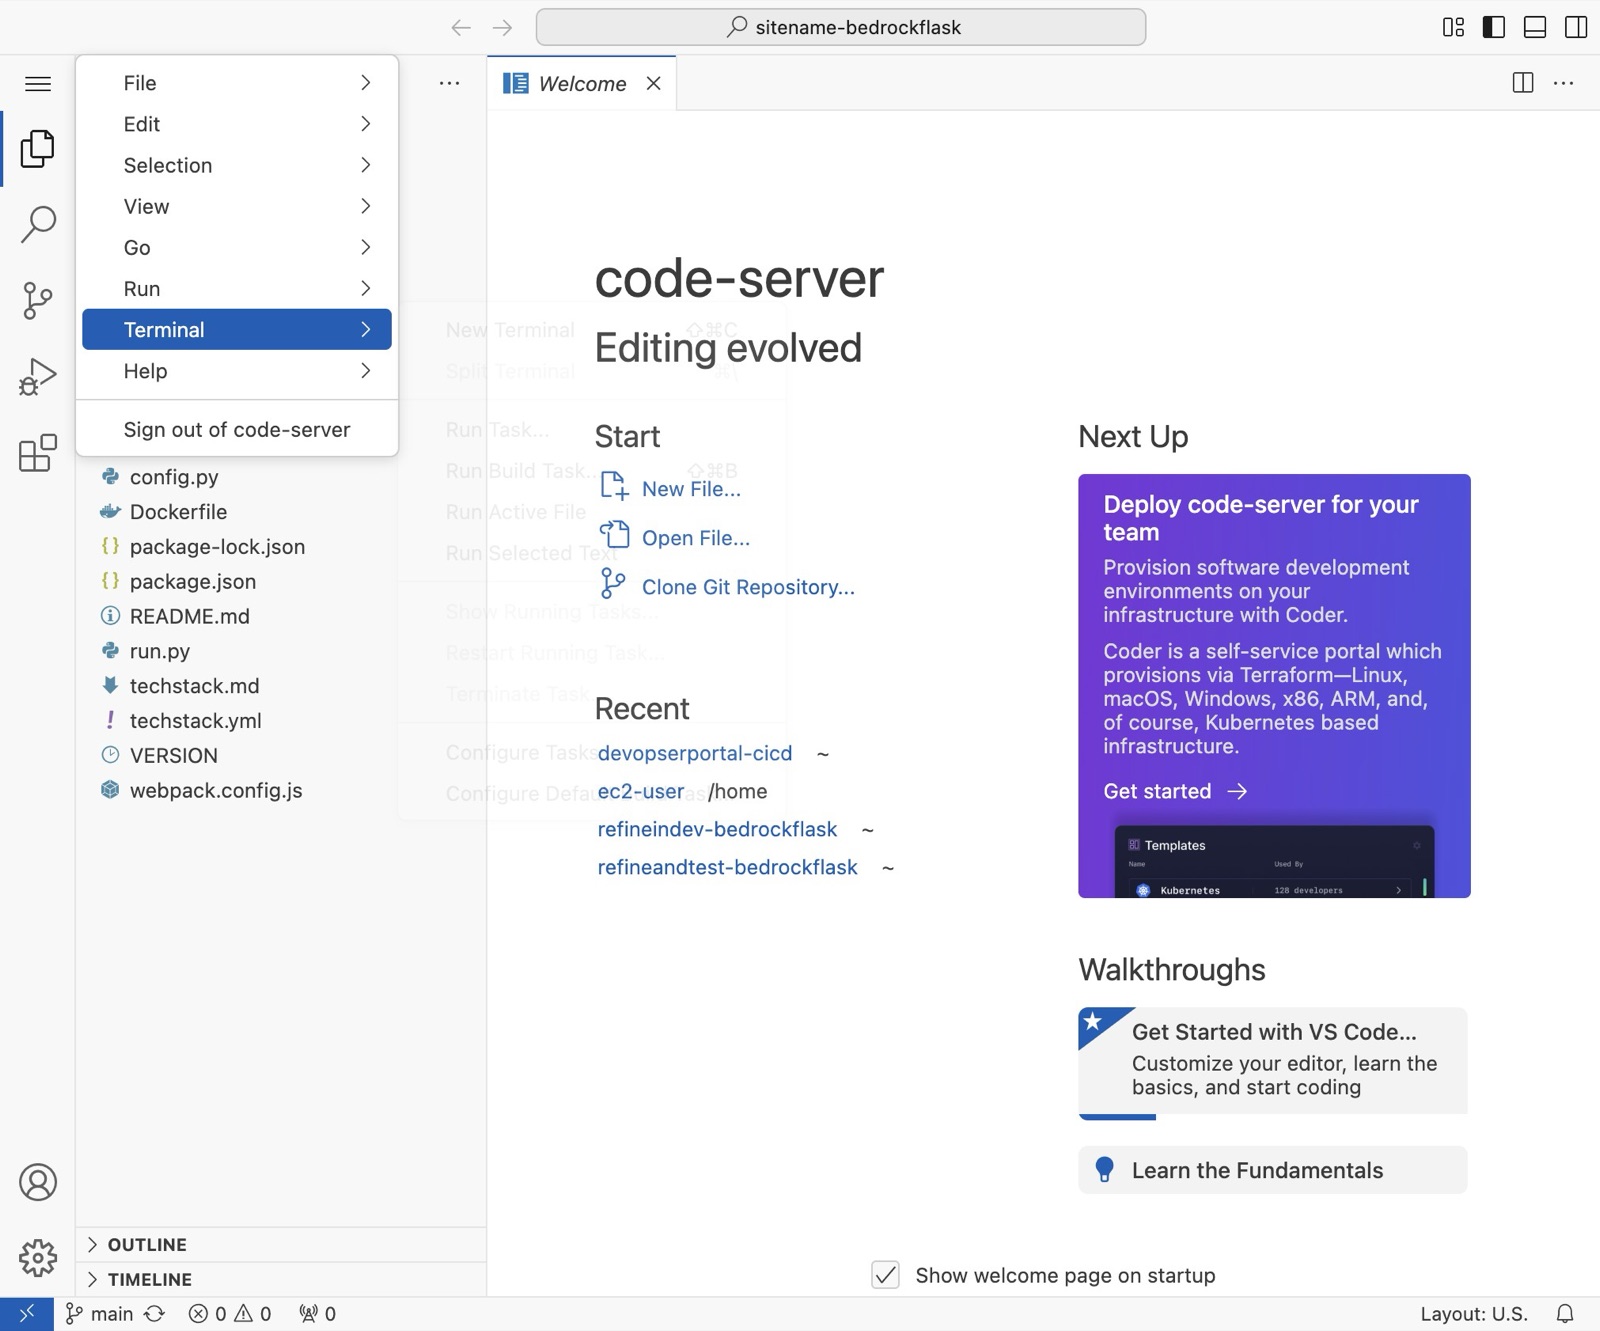Click Sign out of code-server
This screenshot has width=1600, height=1331.
click(x=237, y=429)
